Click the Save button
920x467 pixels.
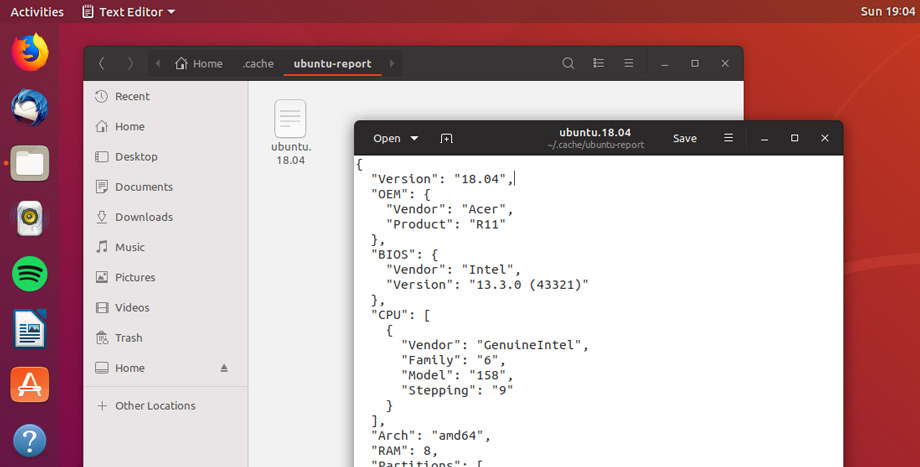[685, 138]
